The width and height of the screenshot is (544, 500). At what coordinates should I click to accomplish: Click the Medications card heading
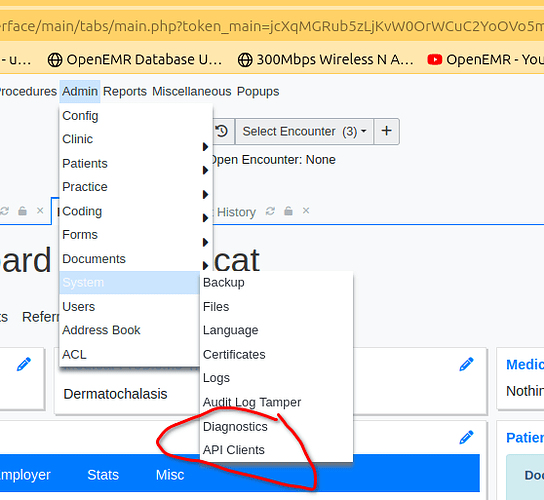pyautogui.click(x=525, y=365)
